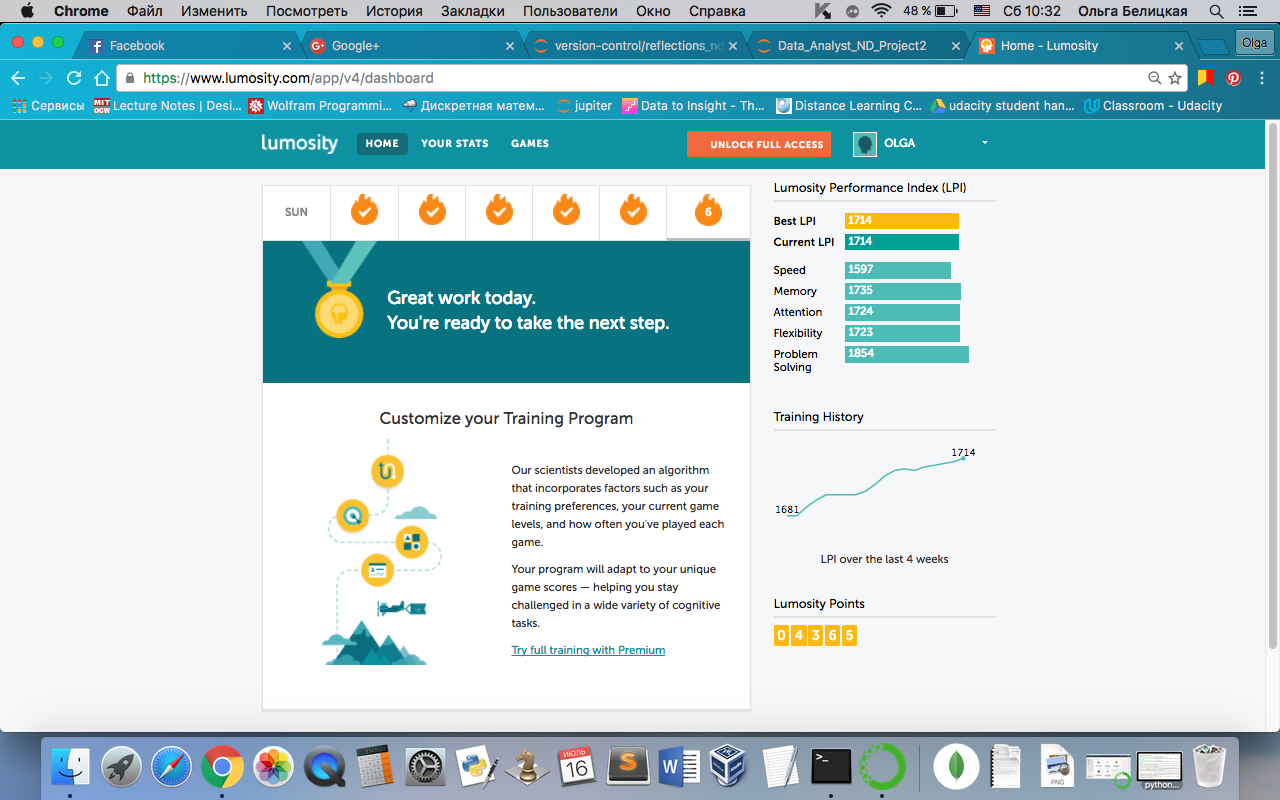Image resolution: width=1280 pixels, height=800 pixels.
Task: Go to YOUR STATS page
Action: click(x=455, y=143)
